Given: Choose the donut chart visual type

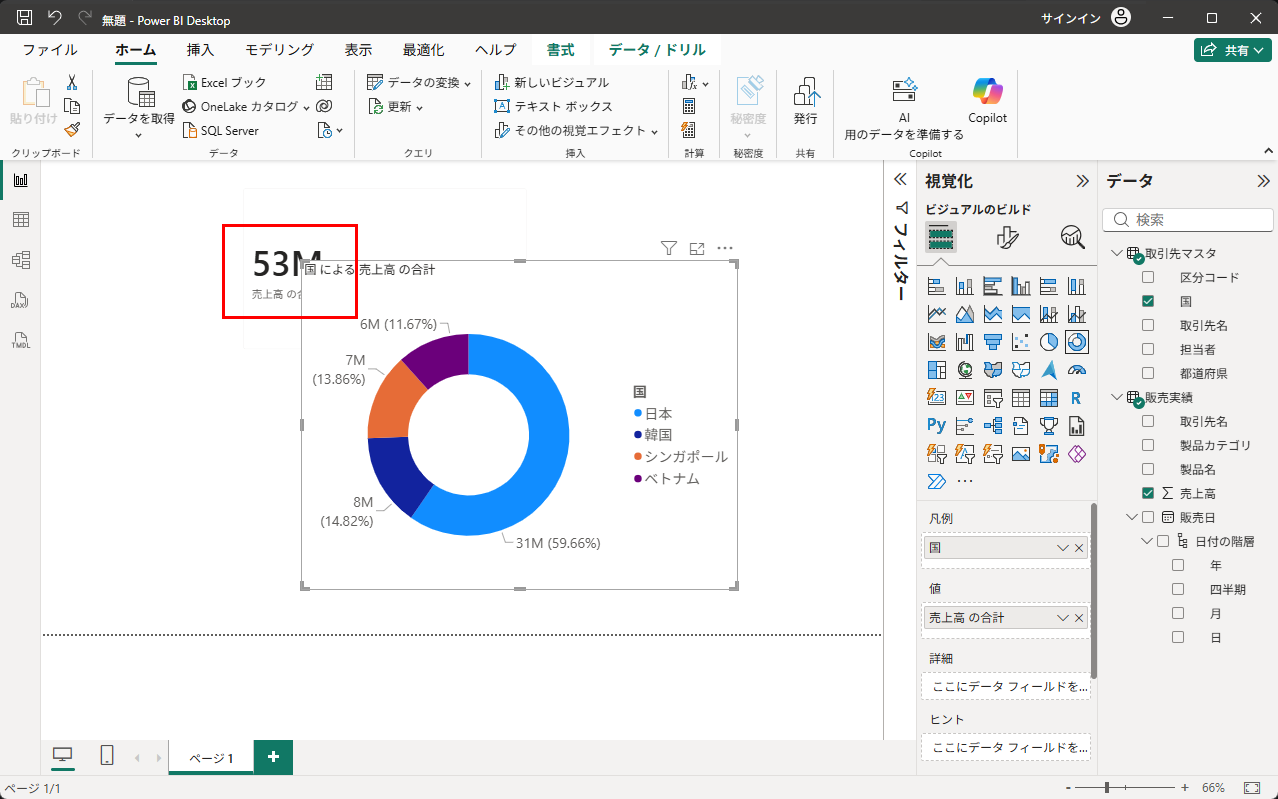Looking at the screenshot, I should tap(1077, 342).
